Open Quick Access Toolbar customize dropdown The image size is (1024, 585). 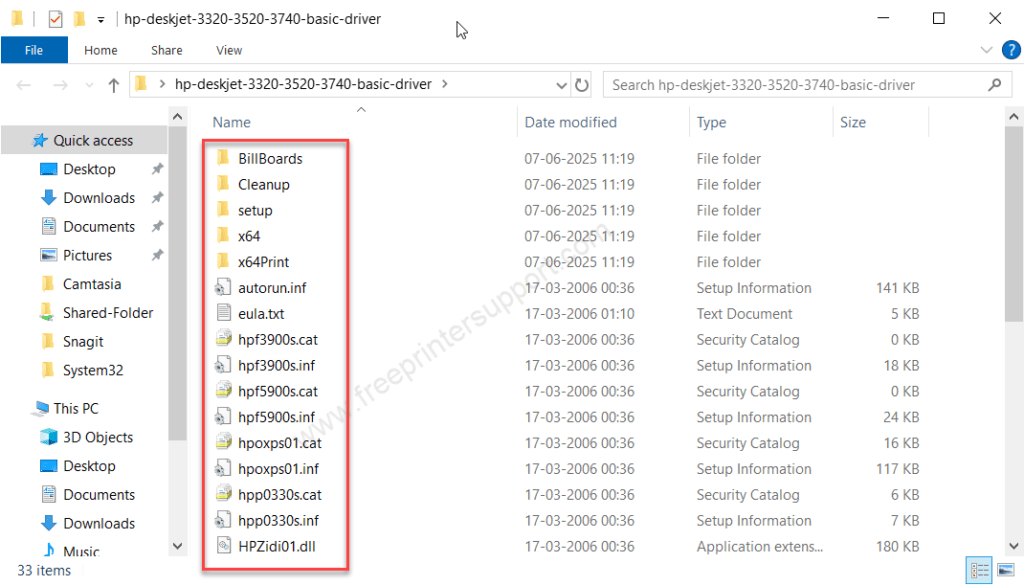click(101, 20)
